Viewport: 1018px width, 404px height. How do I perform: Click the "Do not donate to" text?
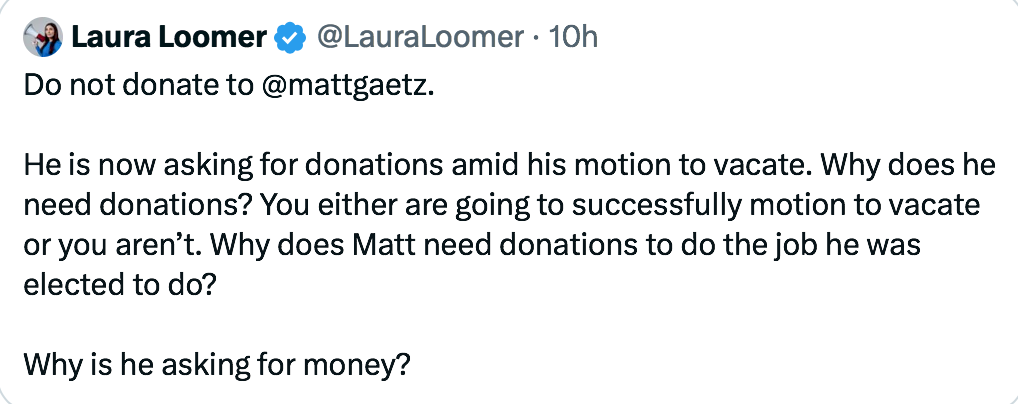pos(138,88)
